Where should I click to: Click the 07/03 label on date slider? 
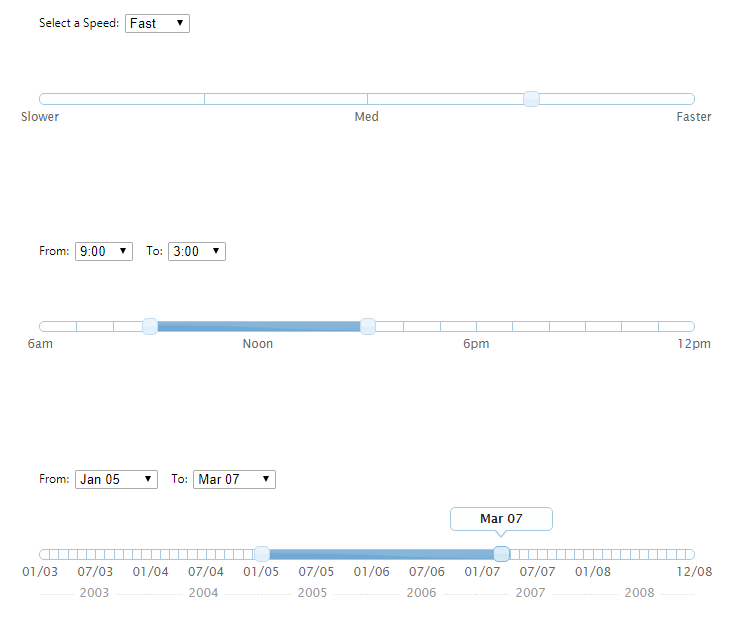coord(95,572)
